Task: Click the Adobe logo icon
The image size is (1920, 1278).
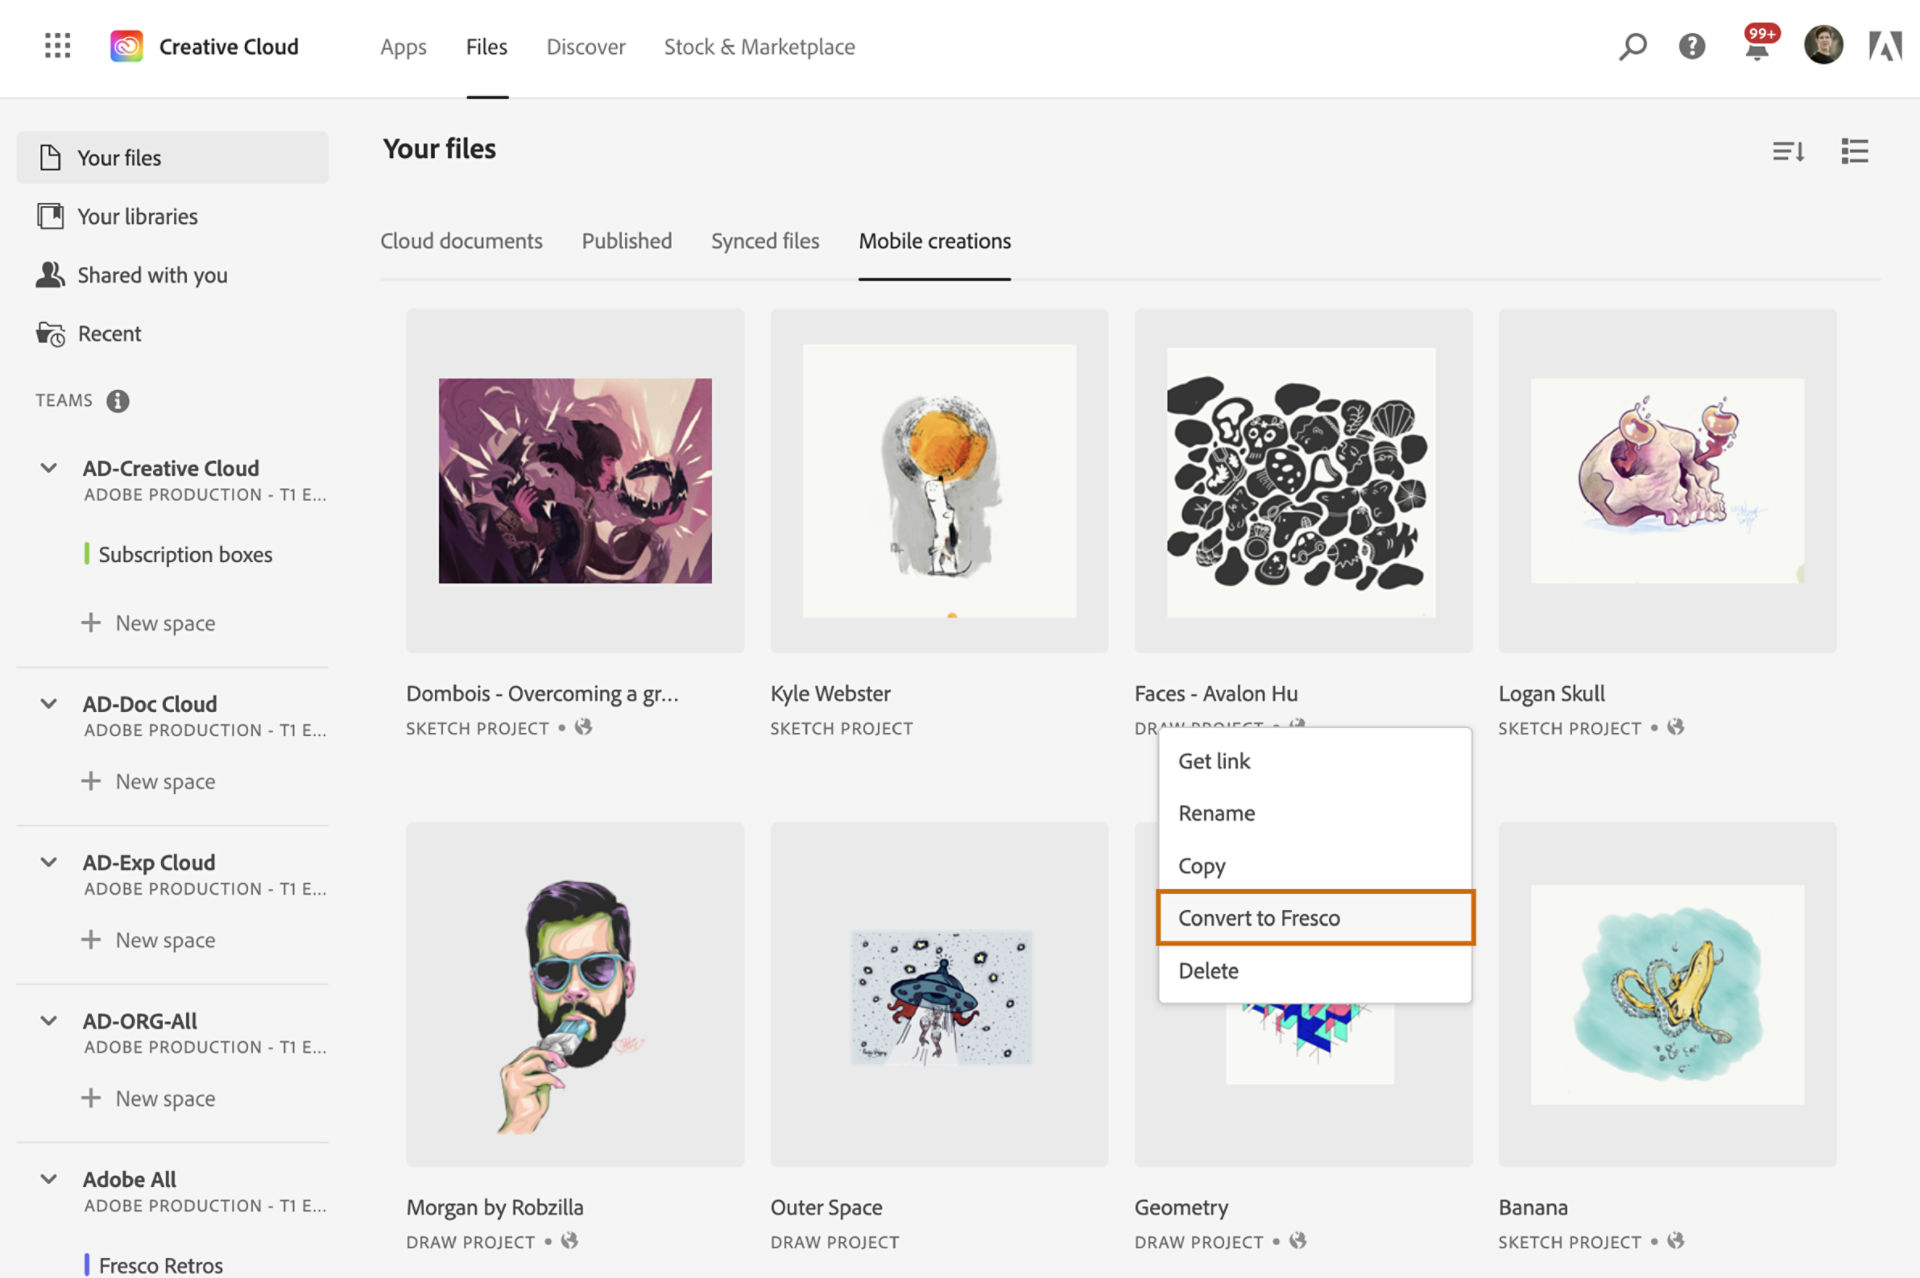Action: 1885,46
